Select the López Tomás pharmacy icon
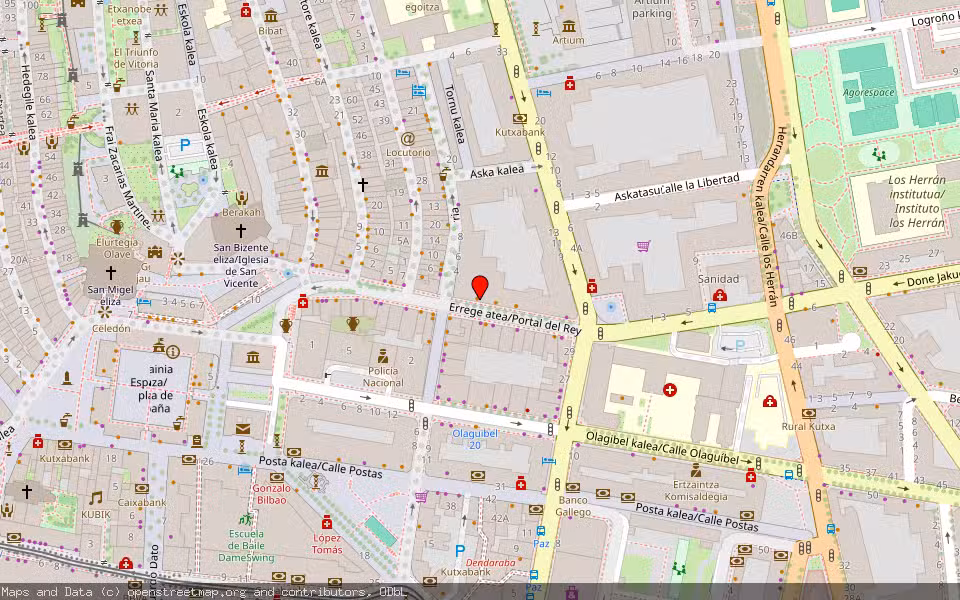The width and height of the screenshot is (960, 600). [327, 522]
